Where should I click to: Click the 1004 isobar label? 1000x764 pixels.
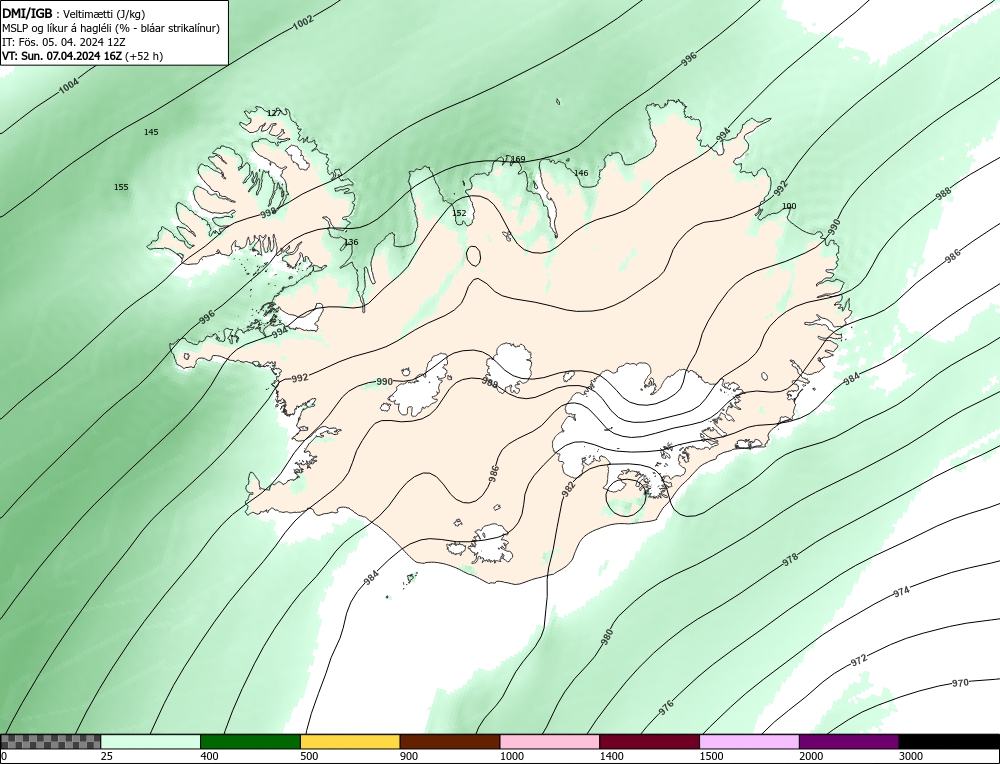[x=69, y=85]
